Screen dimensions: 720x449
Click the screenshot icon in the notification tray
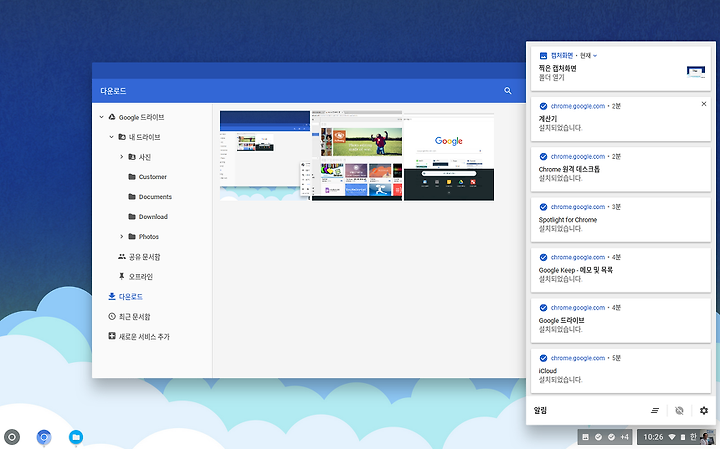585,437
